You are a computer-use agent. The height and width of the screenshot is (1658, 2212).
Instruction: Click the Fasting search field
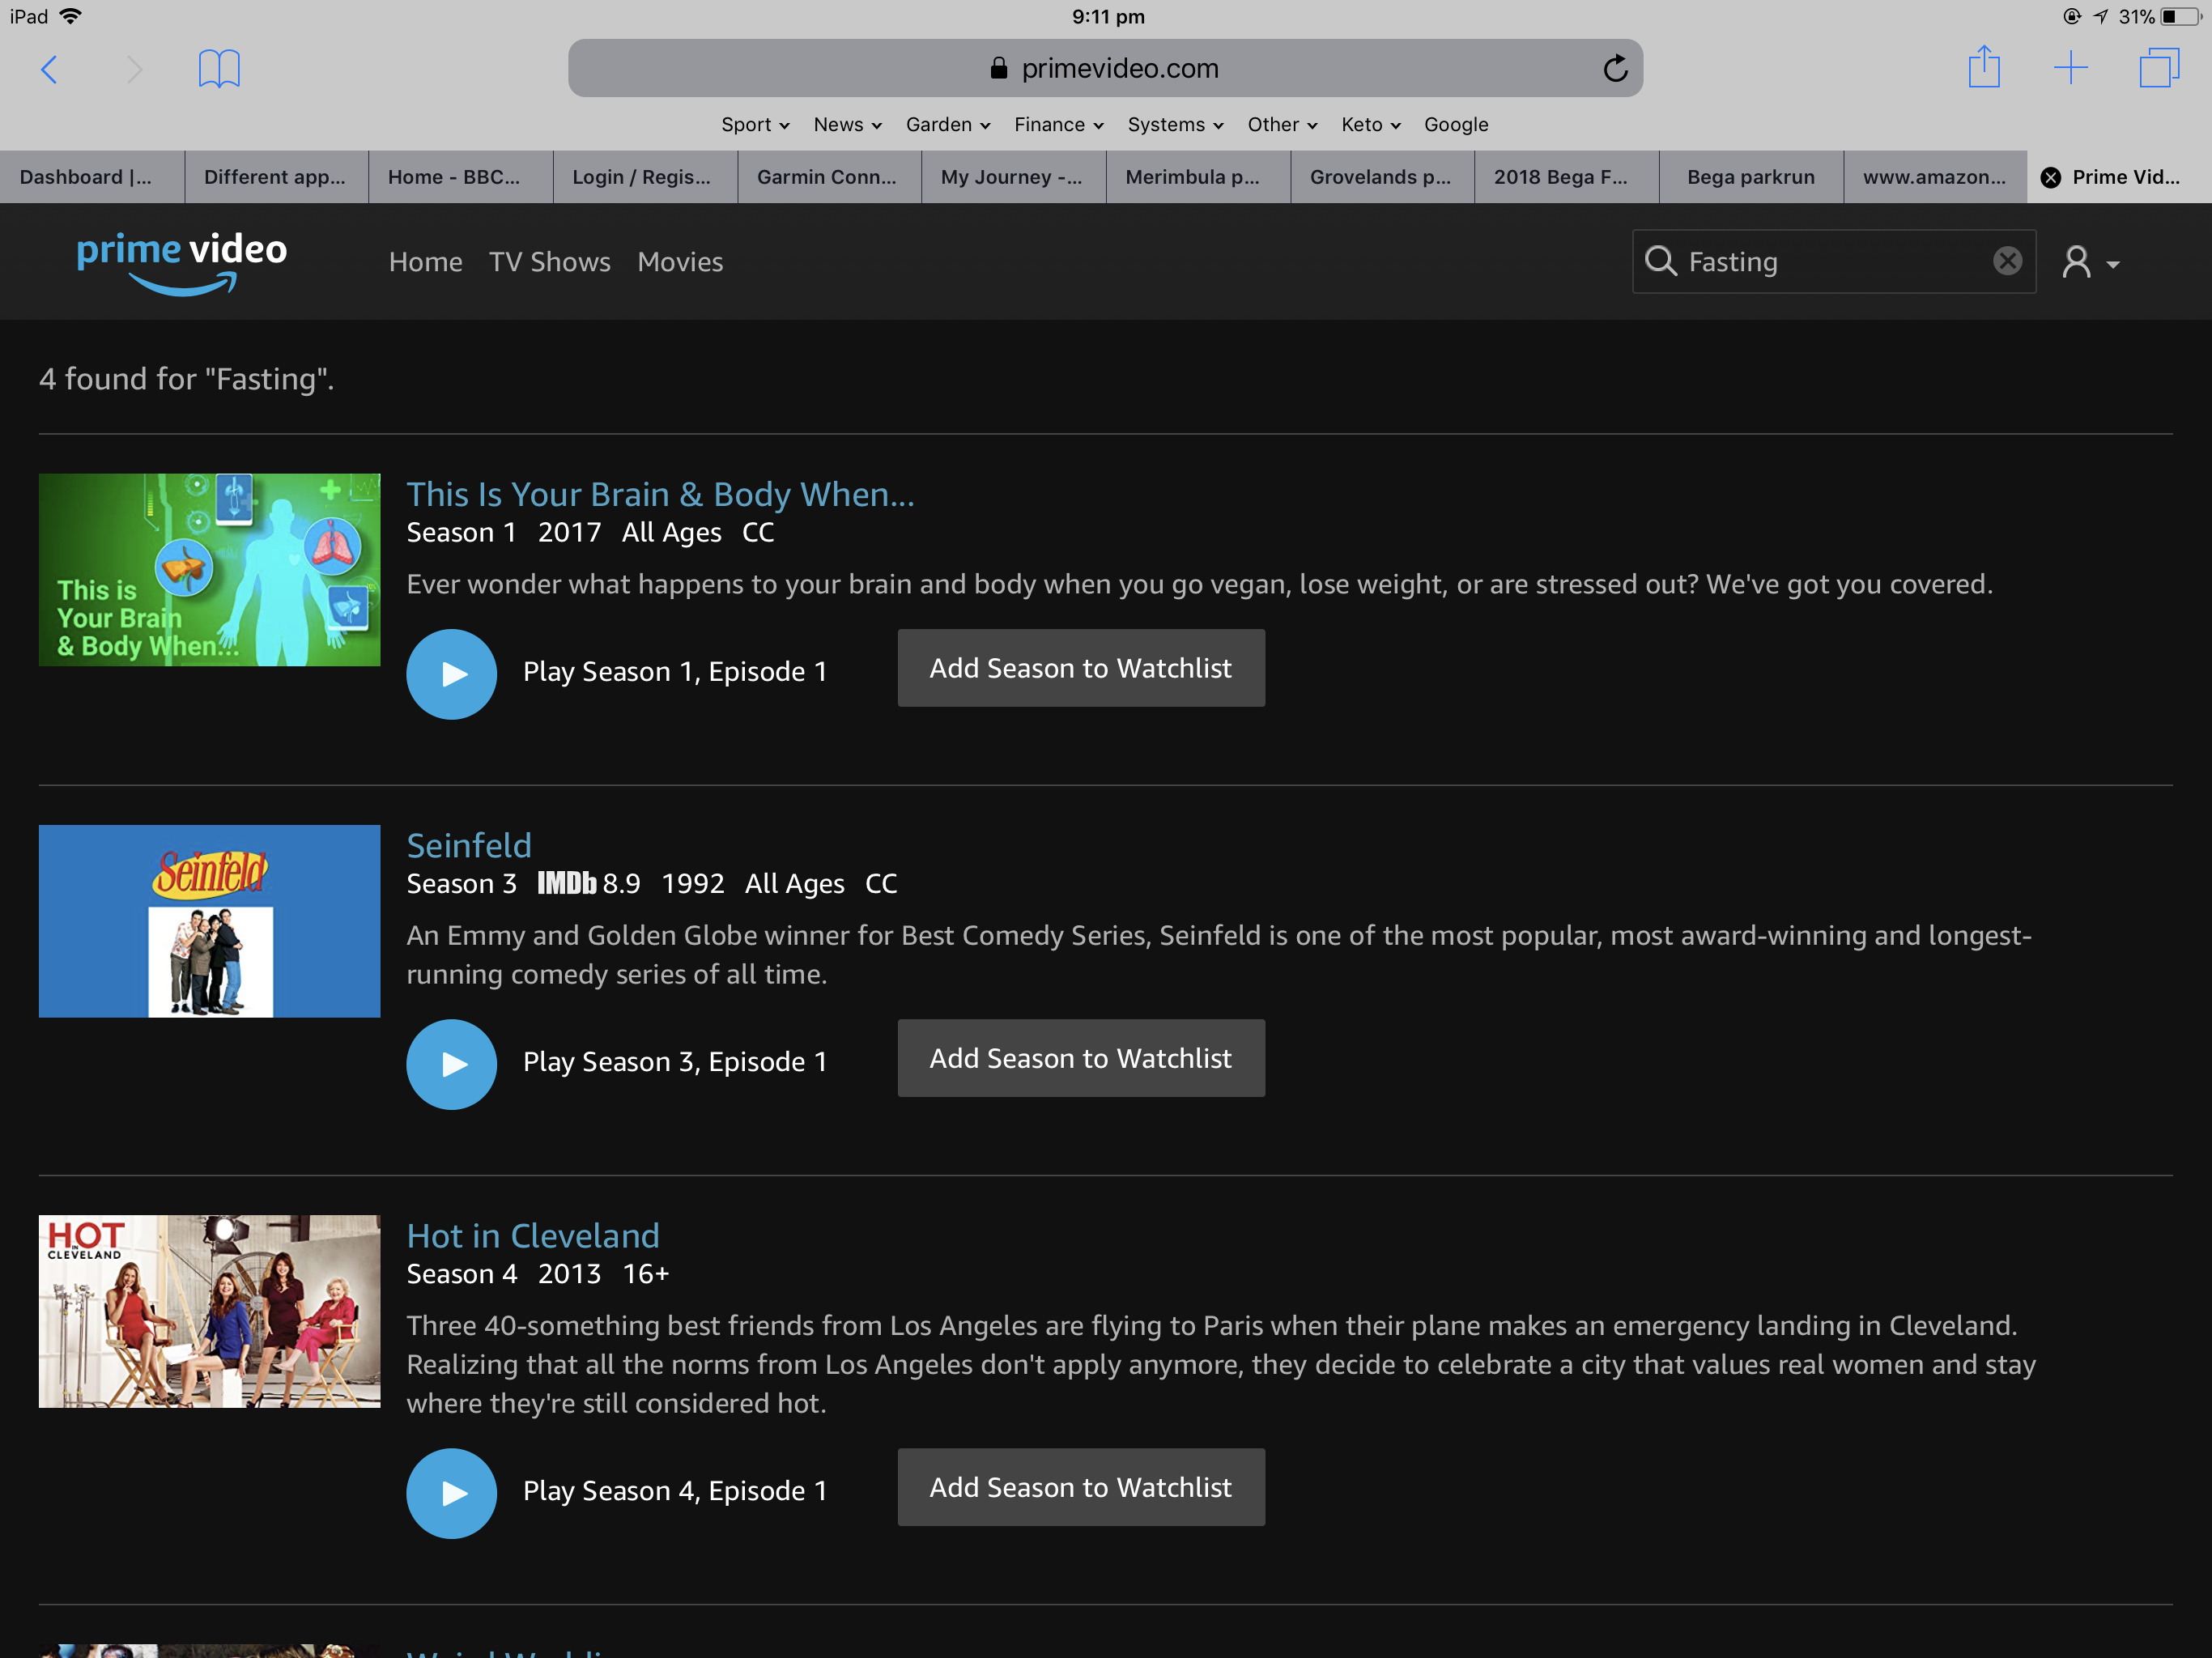click(1832, 261)
